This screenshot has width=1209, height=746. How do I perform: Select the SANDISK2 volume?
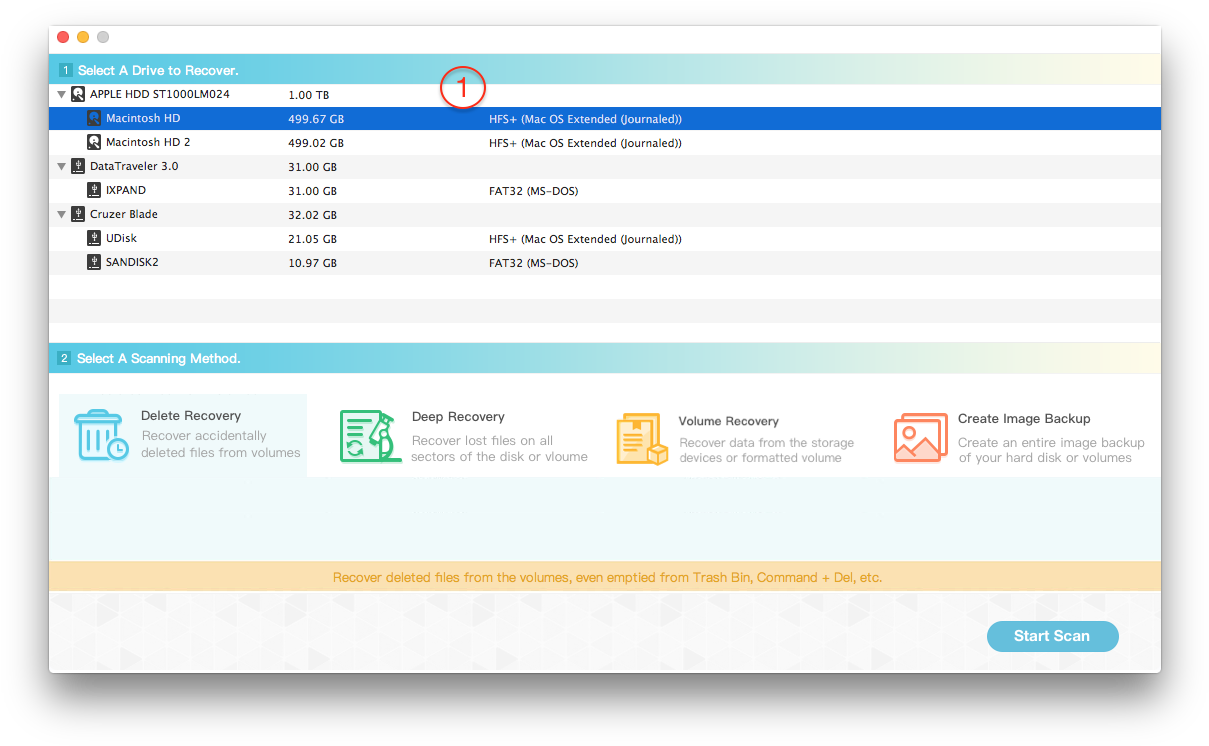[x=605, y=262]
